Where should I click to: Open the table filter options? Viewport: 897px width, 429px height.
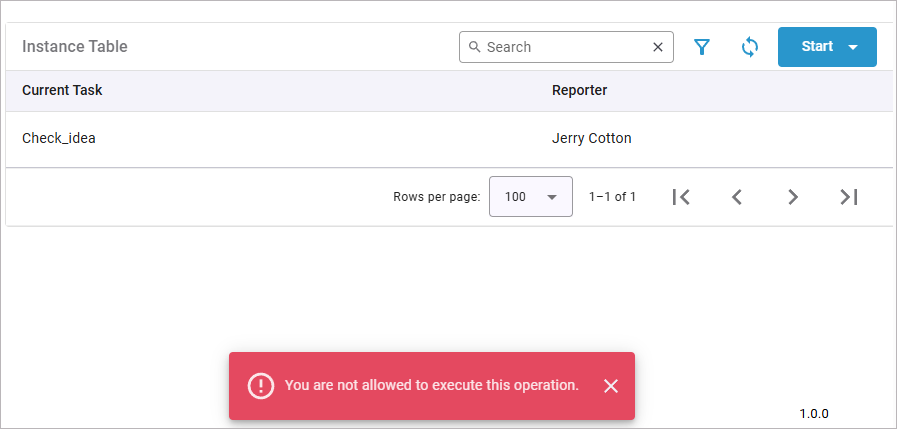702,47
